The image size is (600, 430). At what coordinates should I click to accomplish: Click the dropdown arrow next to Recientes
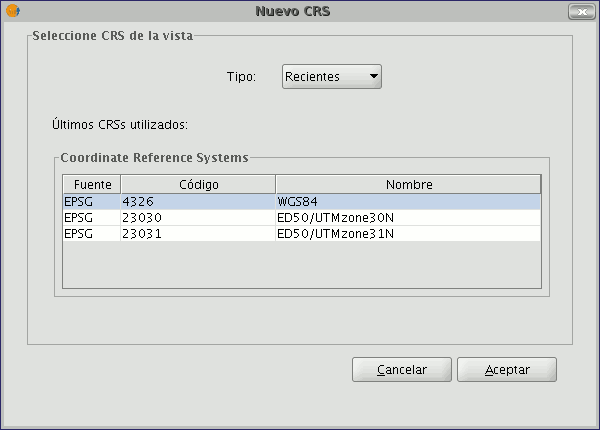coord(374,76)
